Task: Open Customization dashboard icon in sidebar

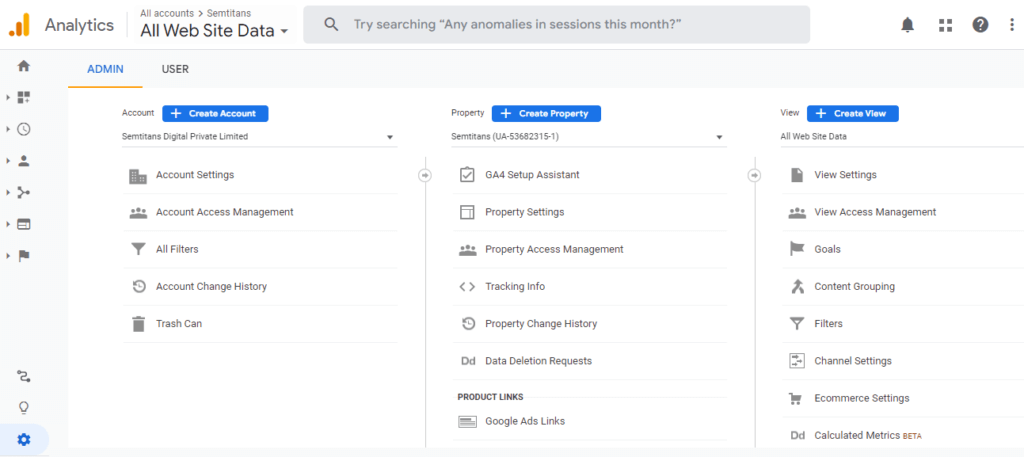Action: pyautogui.click(x=24, y=97)
